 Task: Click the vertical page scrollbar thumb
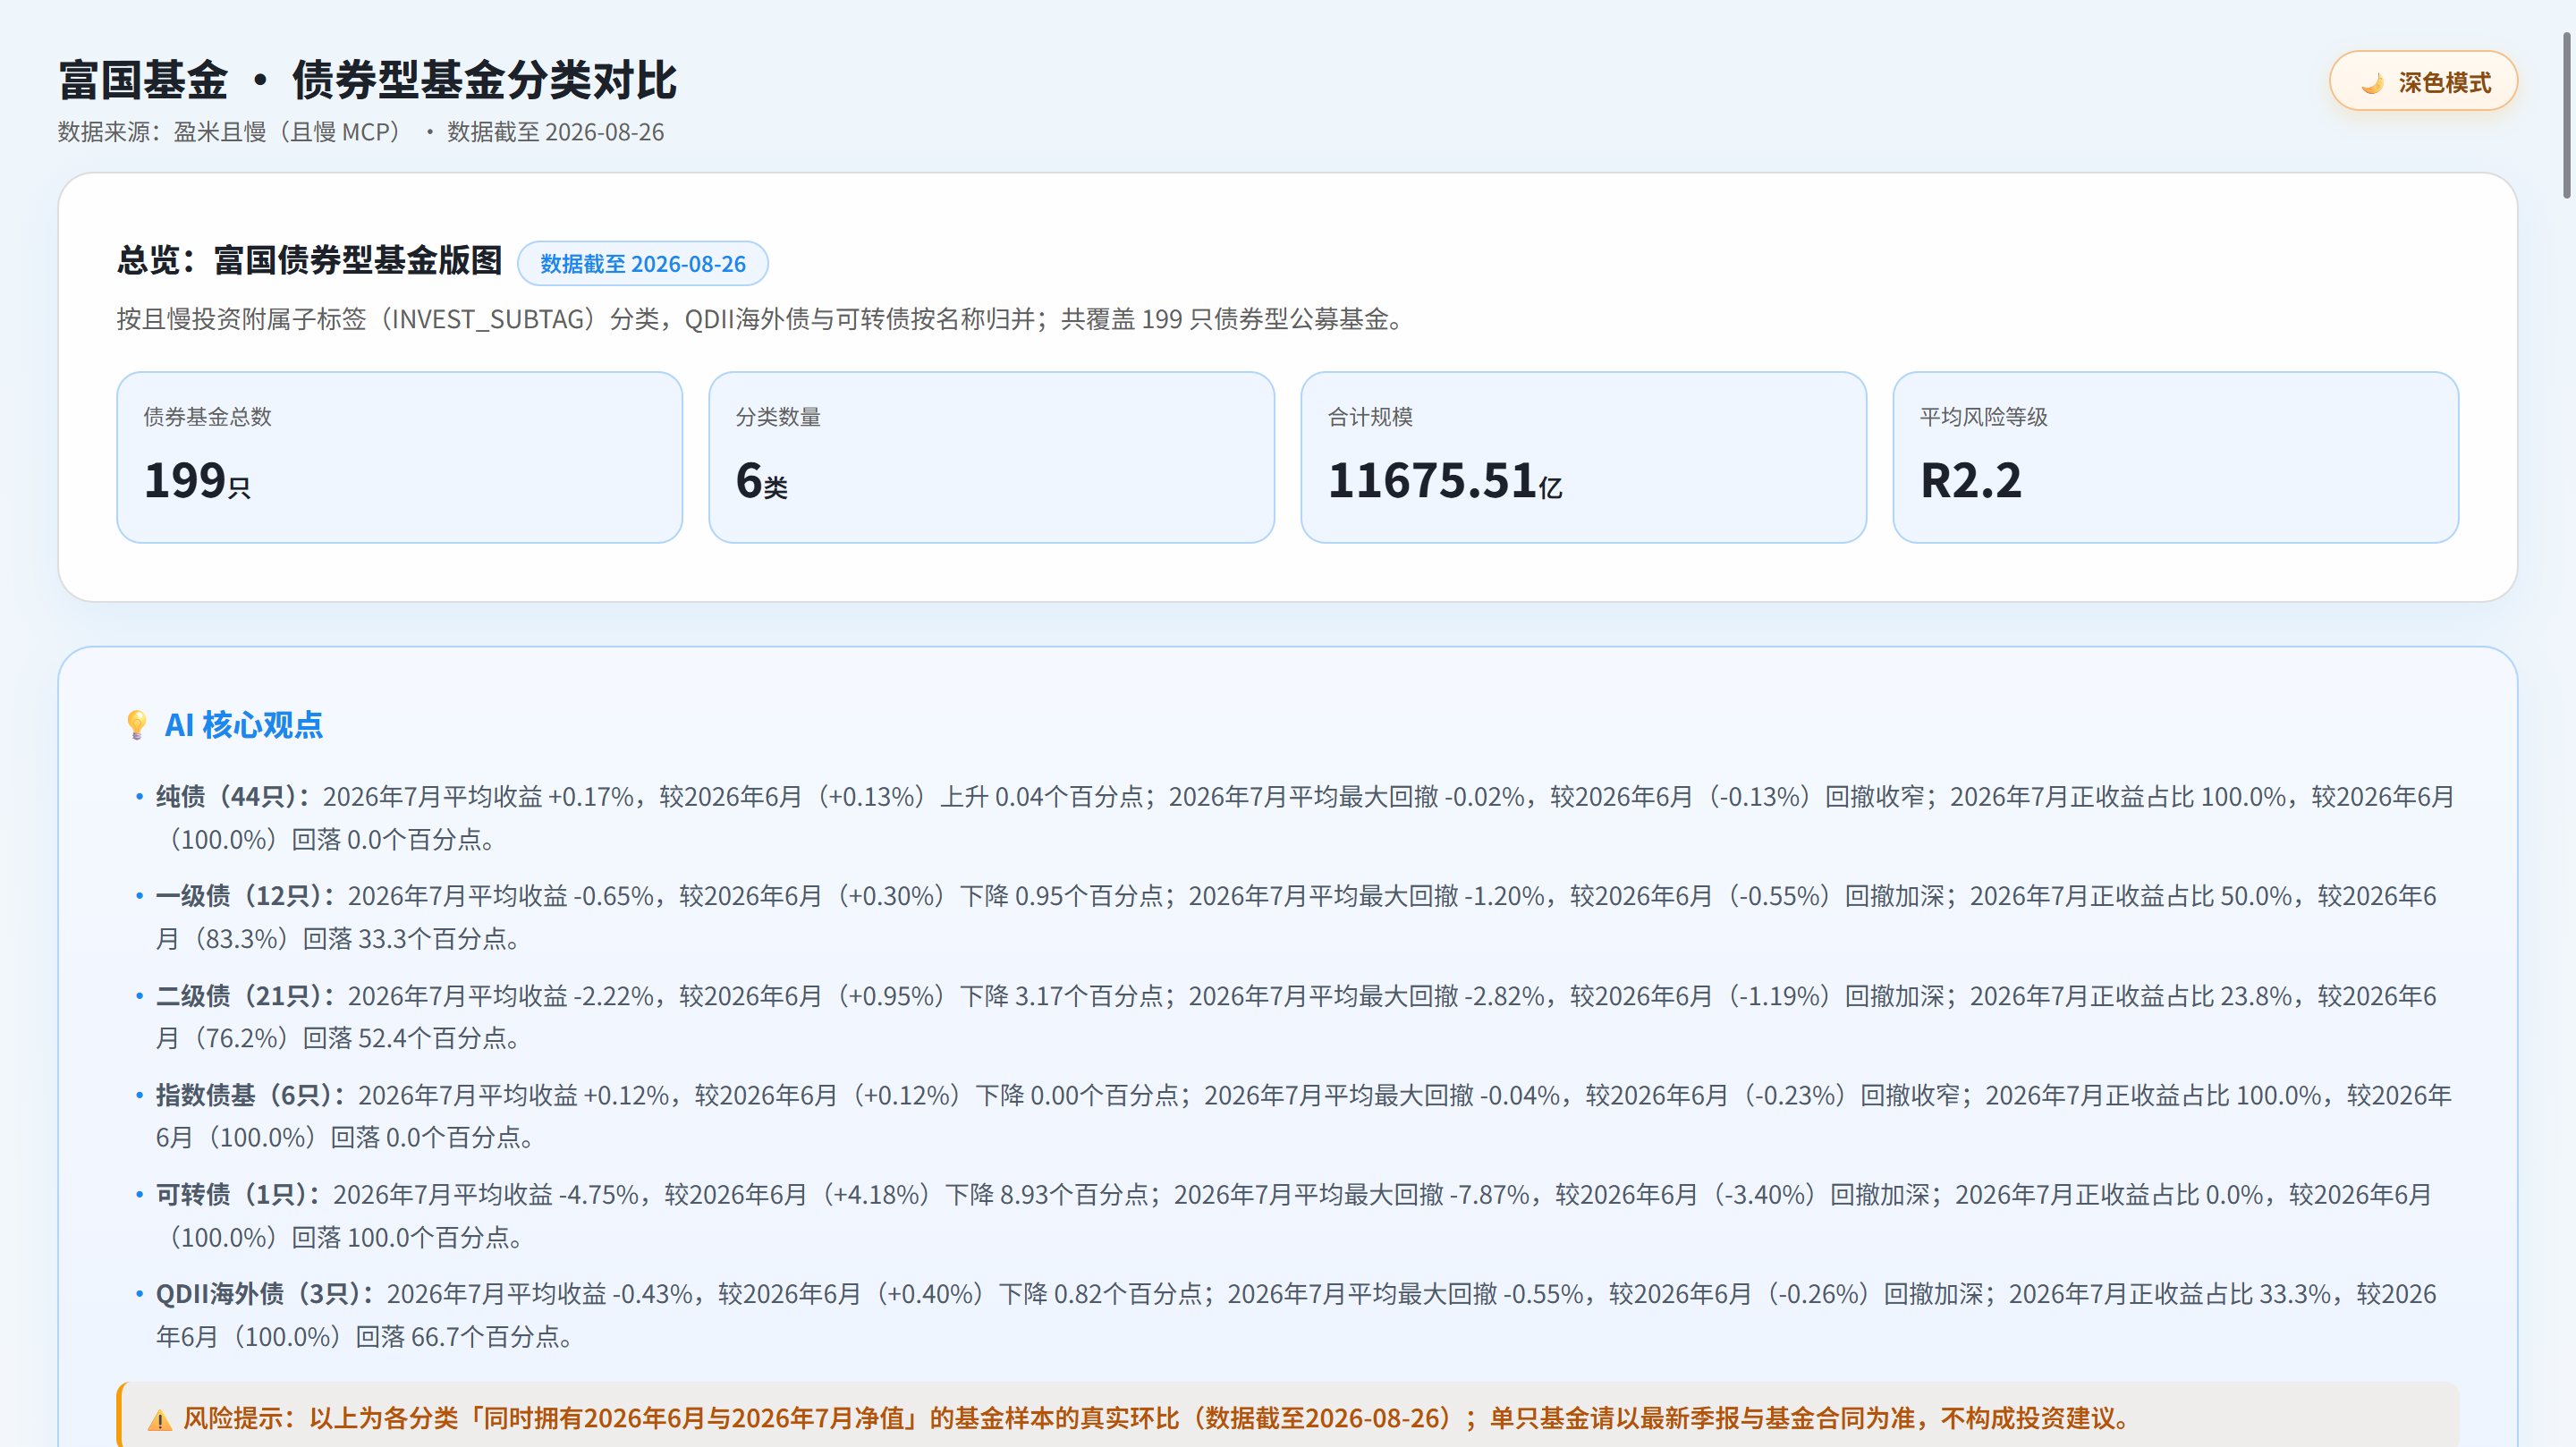[2566, 115]
